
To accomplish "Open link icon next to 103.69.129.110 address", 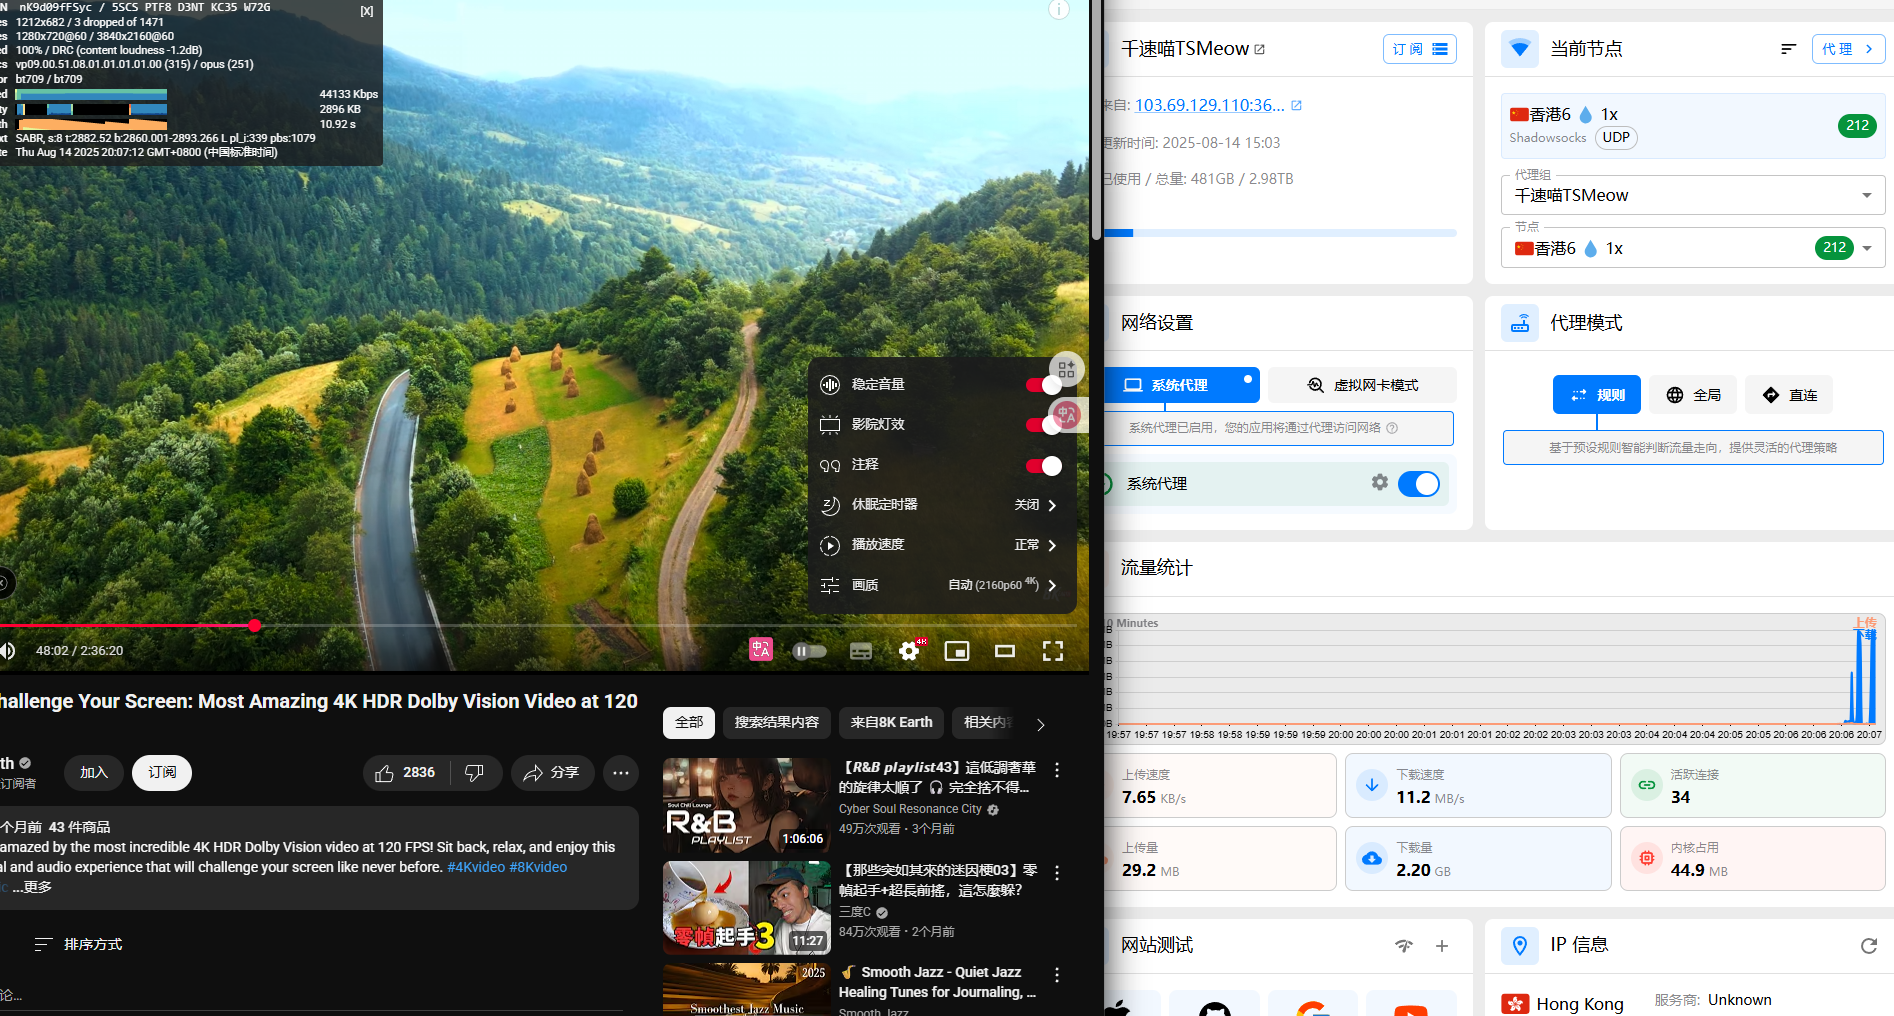I will pos(1296,105).
